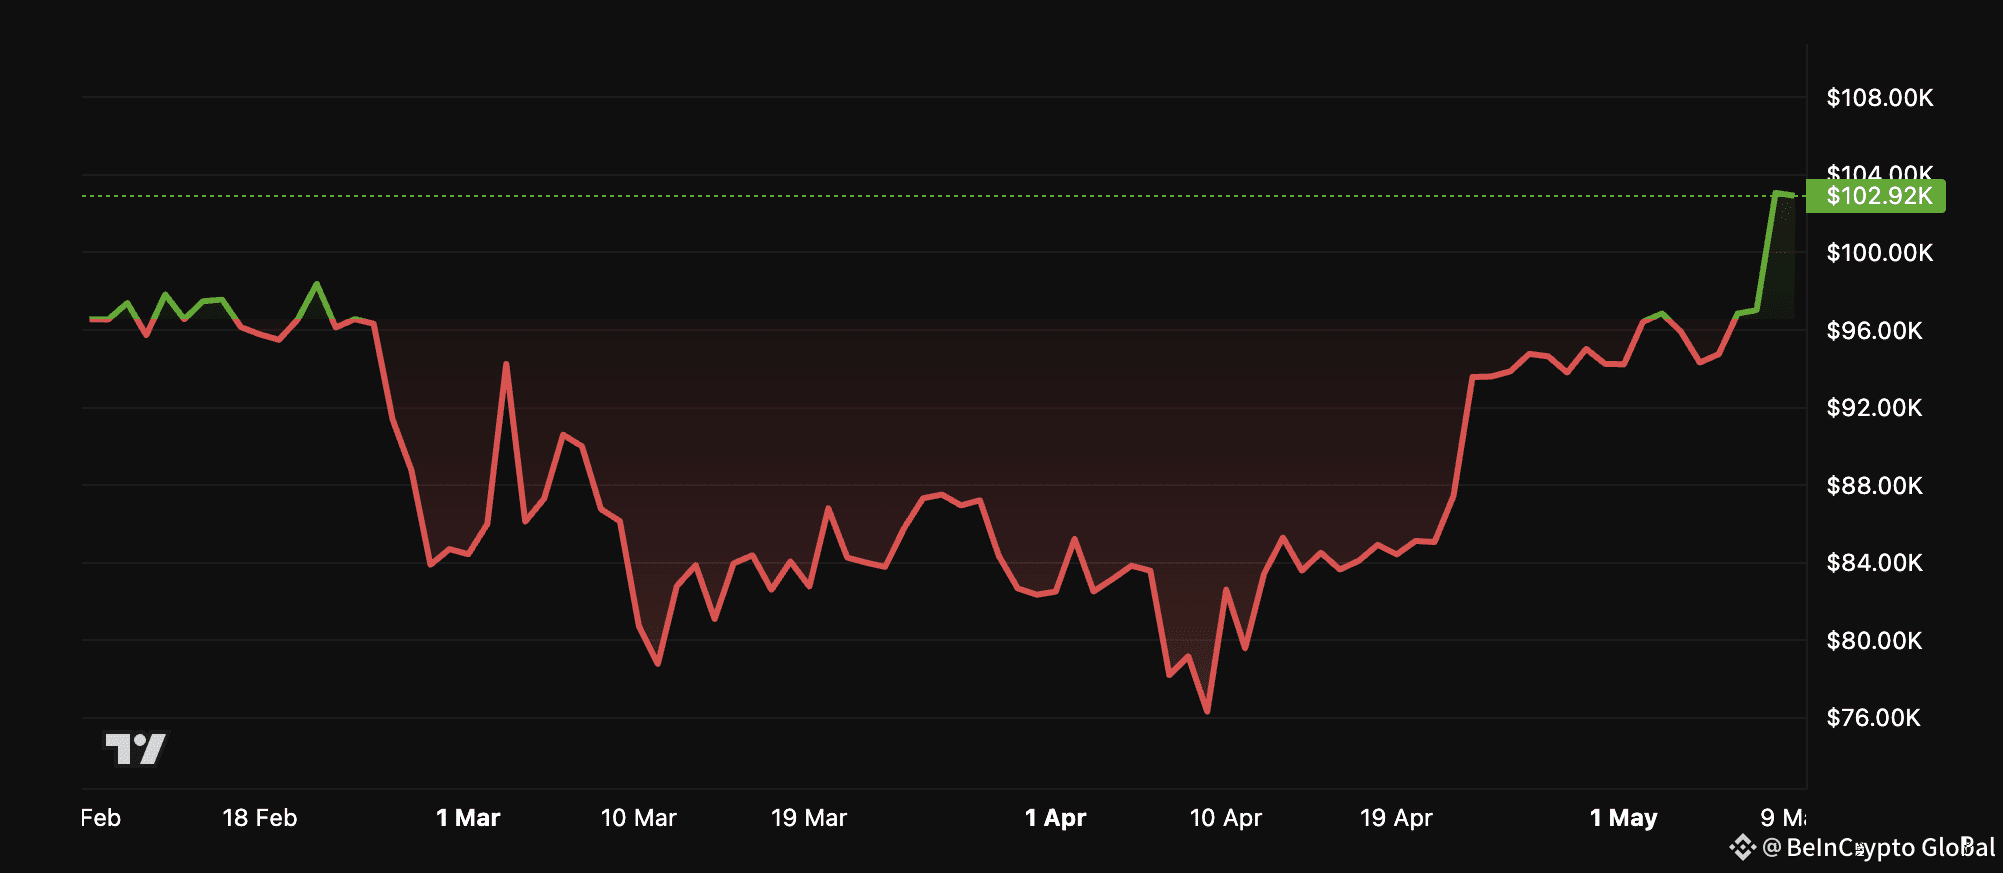Click the 10 Apr date label
The image size is (2003, 873).
[1226, 818]
